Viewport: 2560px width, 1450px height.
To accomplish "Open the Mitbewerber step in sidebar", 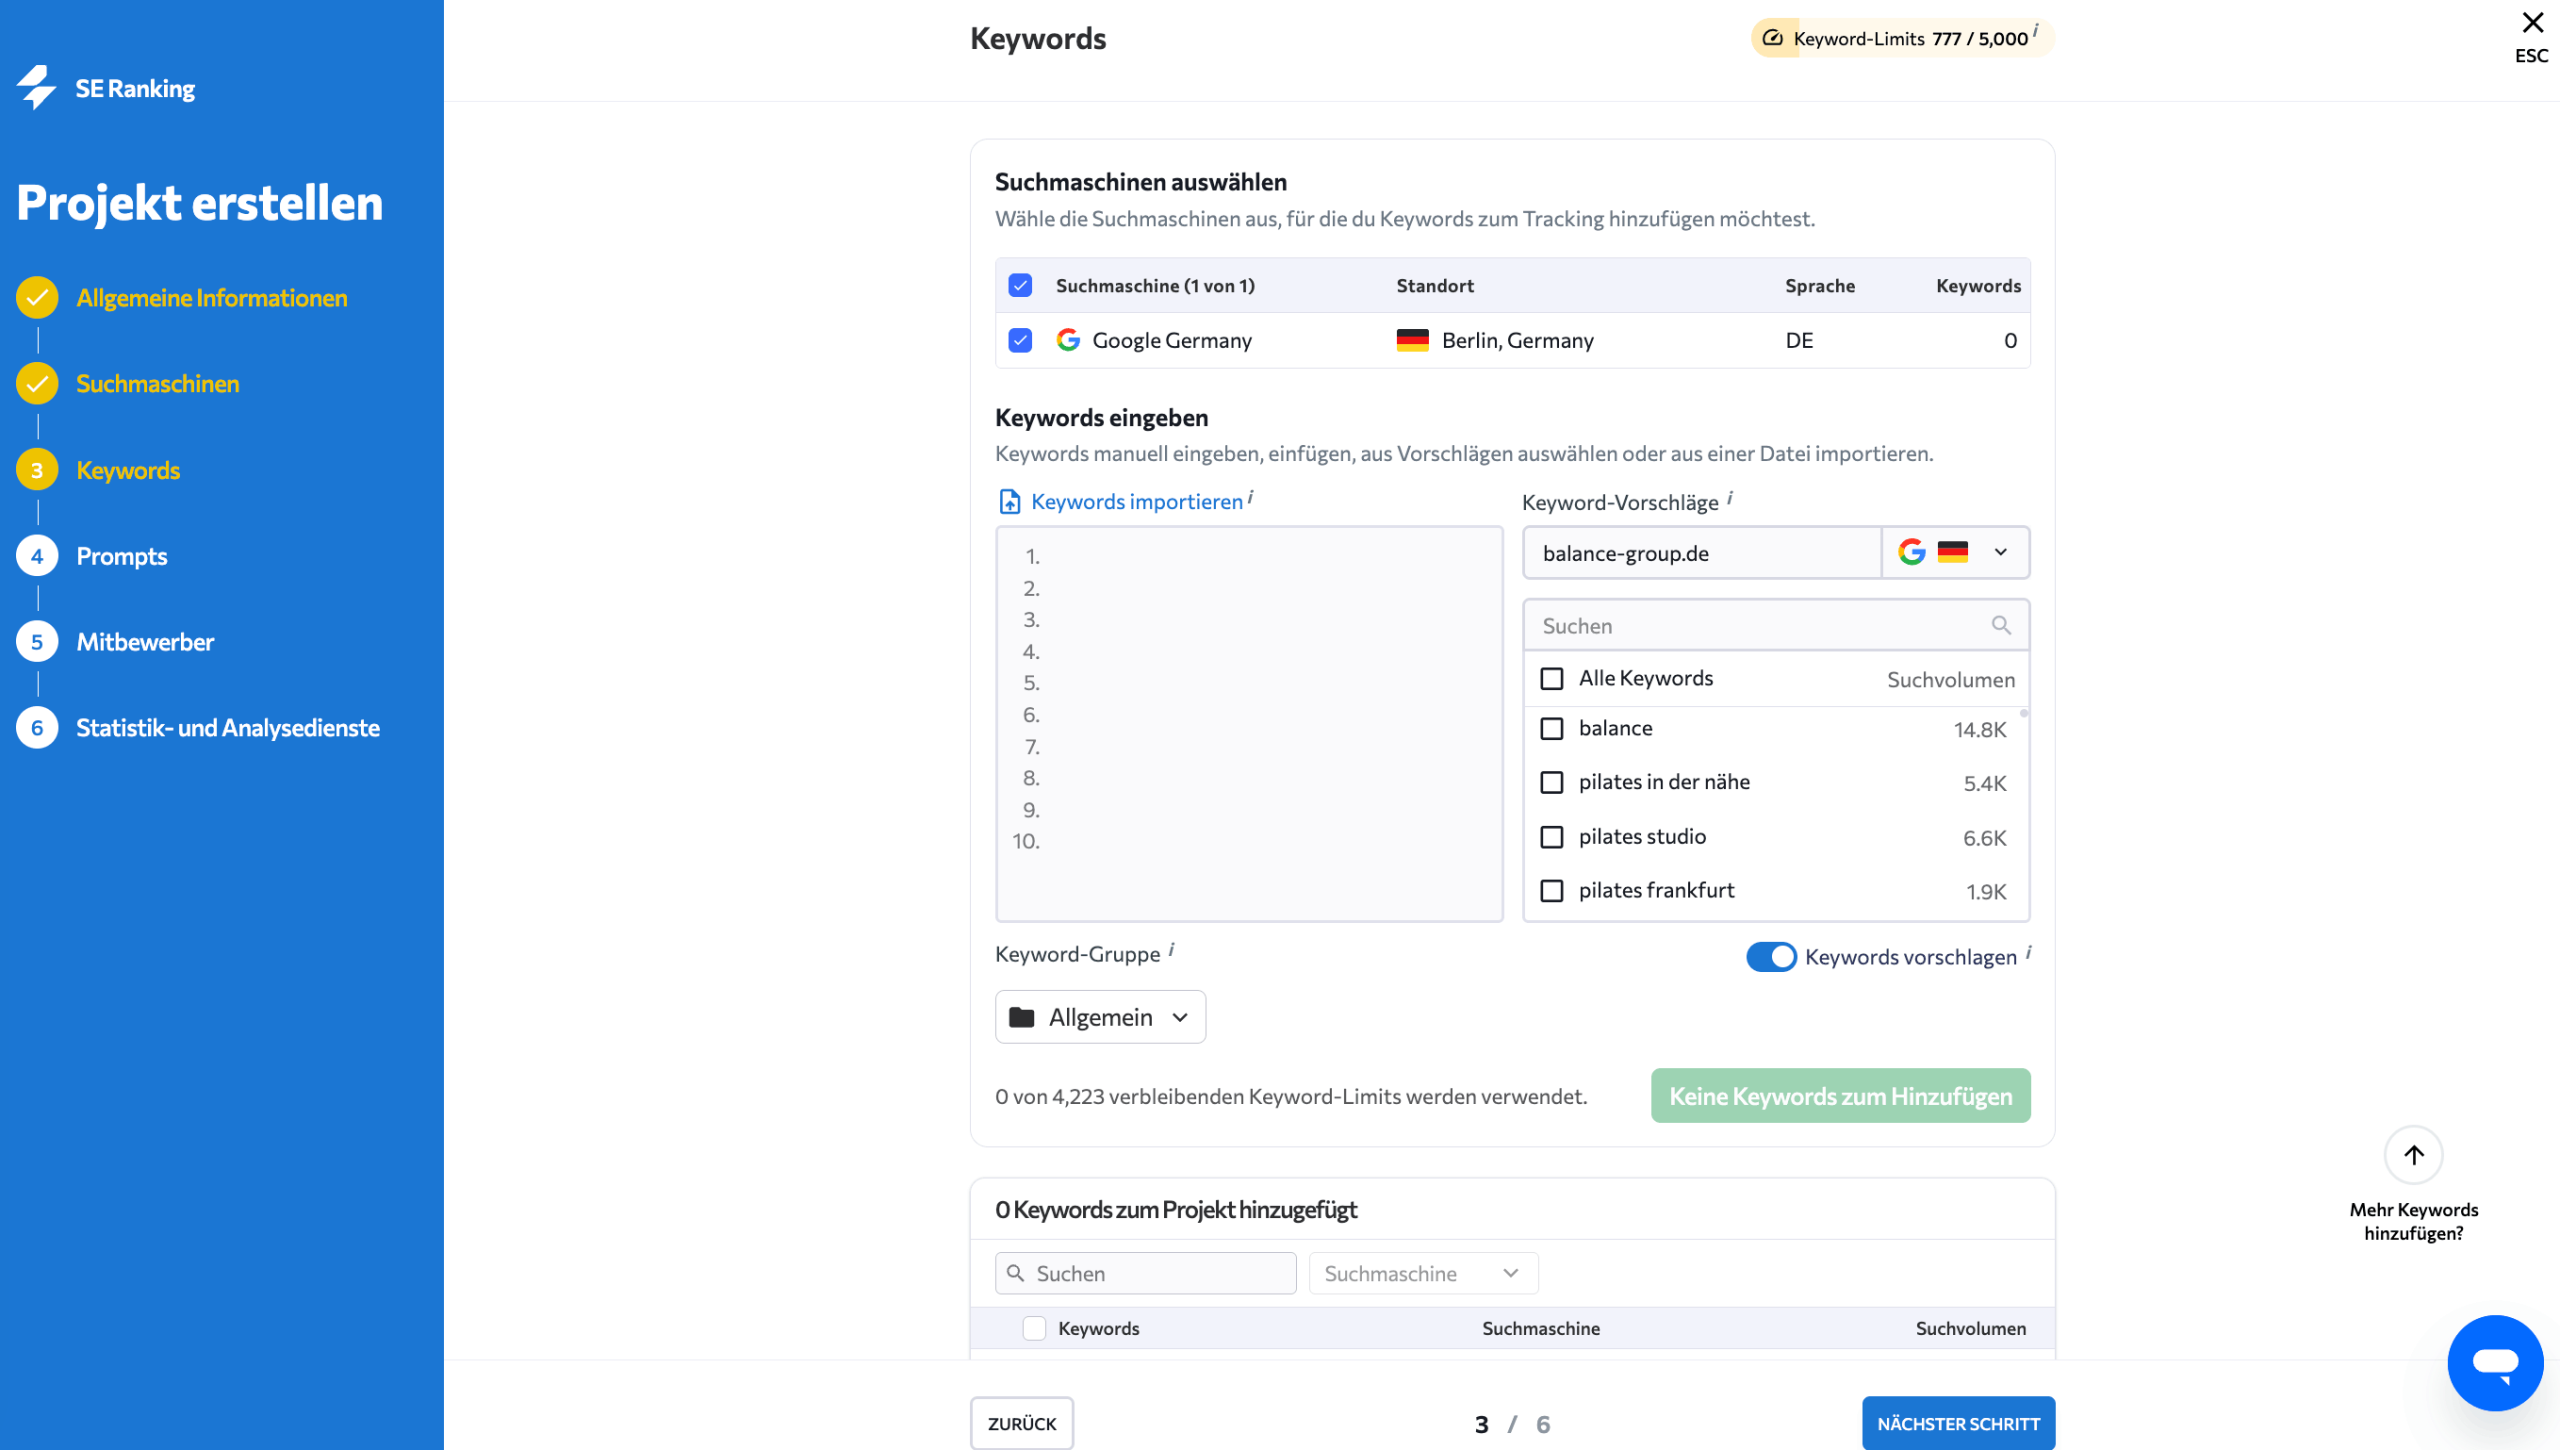I will click(145, 642).
